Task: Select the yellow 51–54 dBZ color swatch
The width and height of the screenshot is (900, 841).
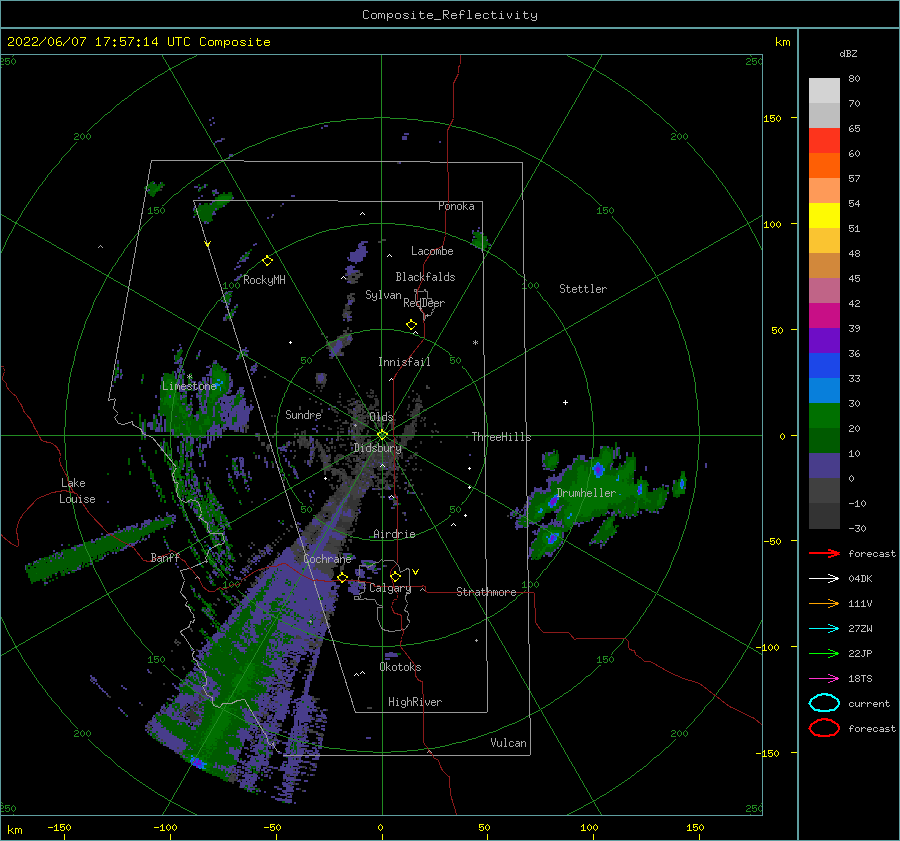Action: point(824,215)
